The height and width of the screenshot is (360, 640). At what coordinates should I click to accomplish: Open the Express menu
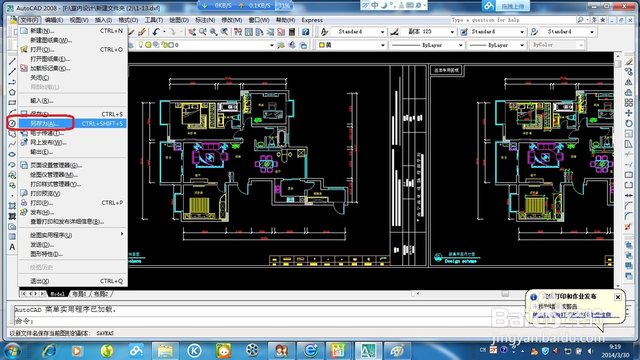point(312,20)
